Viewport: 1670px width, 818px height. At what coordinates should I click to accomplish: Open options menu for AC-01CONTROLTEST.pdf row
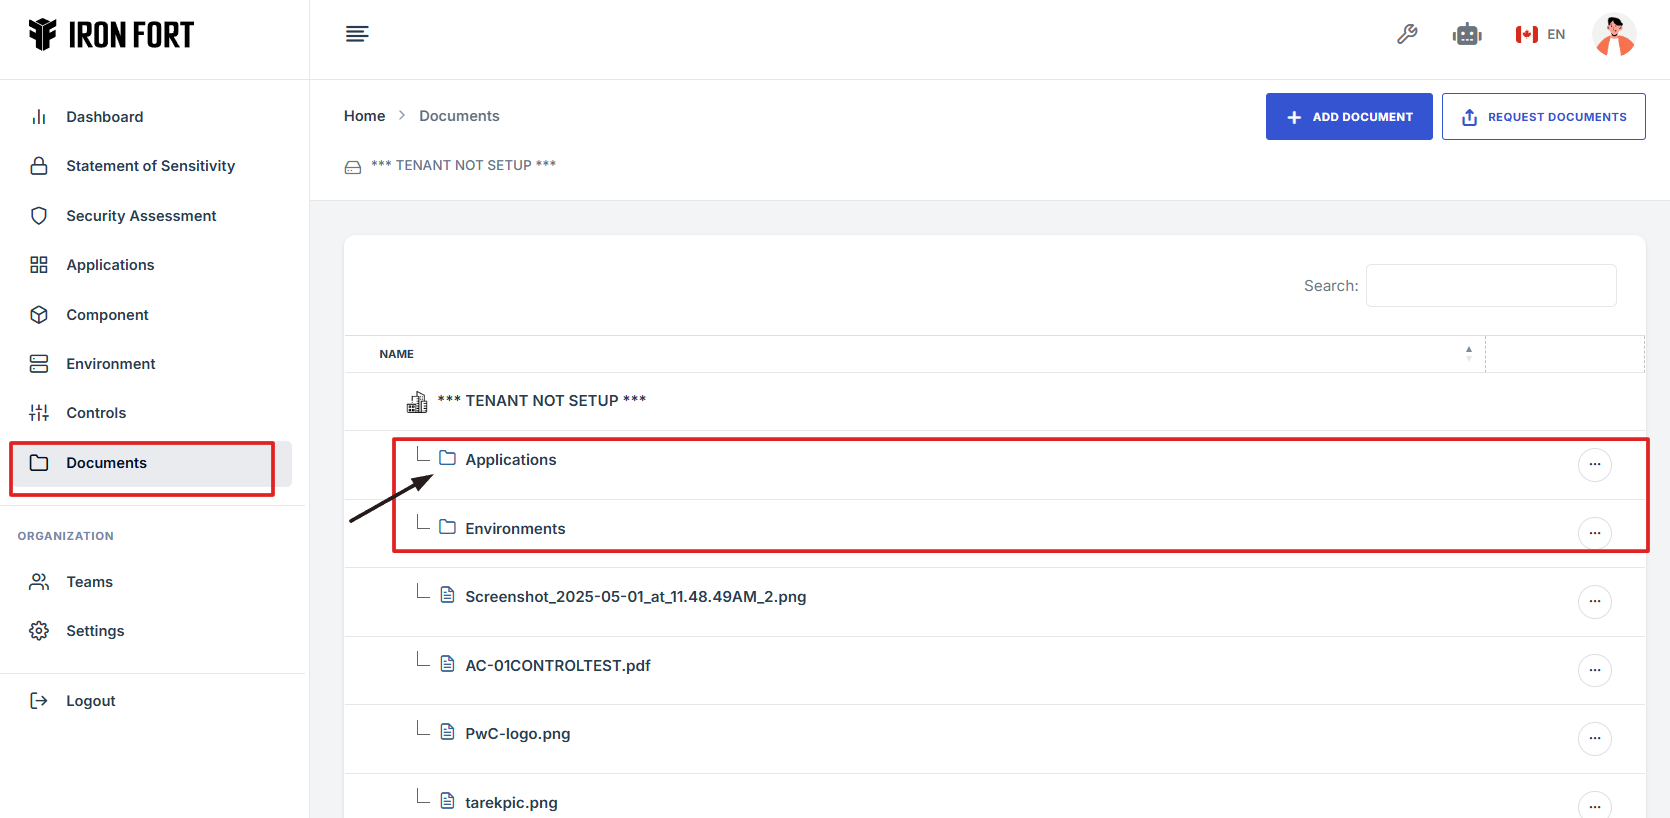(1594, 670)
